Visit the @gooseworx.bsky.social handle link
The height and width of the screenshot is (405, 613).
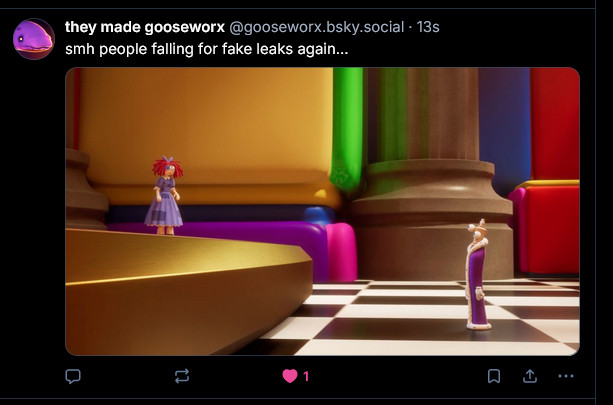pyautogui.click(x=316, y=27)
